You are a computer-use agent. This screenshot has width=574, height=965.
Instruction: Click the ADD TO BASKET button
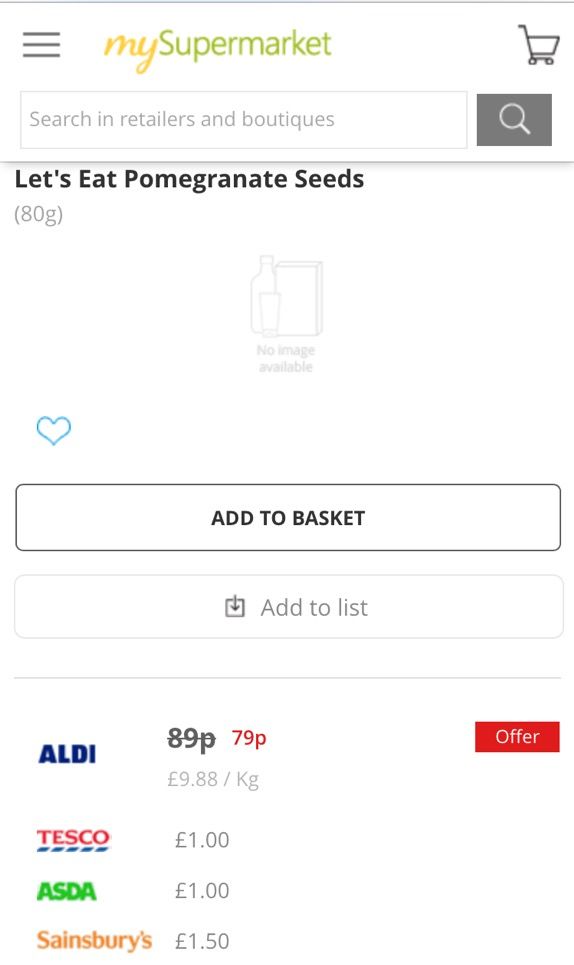point(288,518)
